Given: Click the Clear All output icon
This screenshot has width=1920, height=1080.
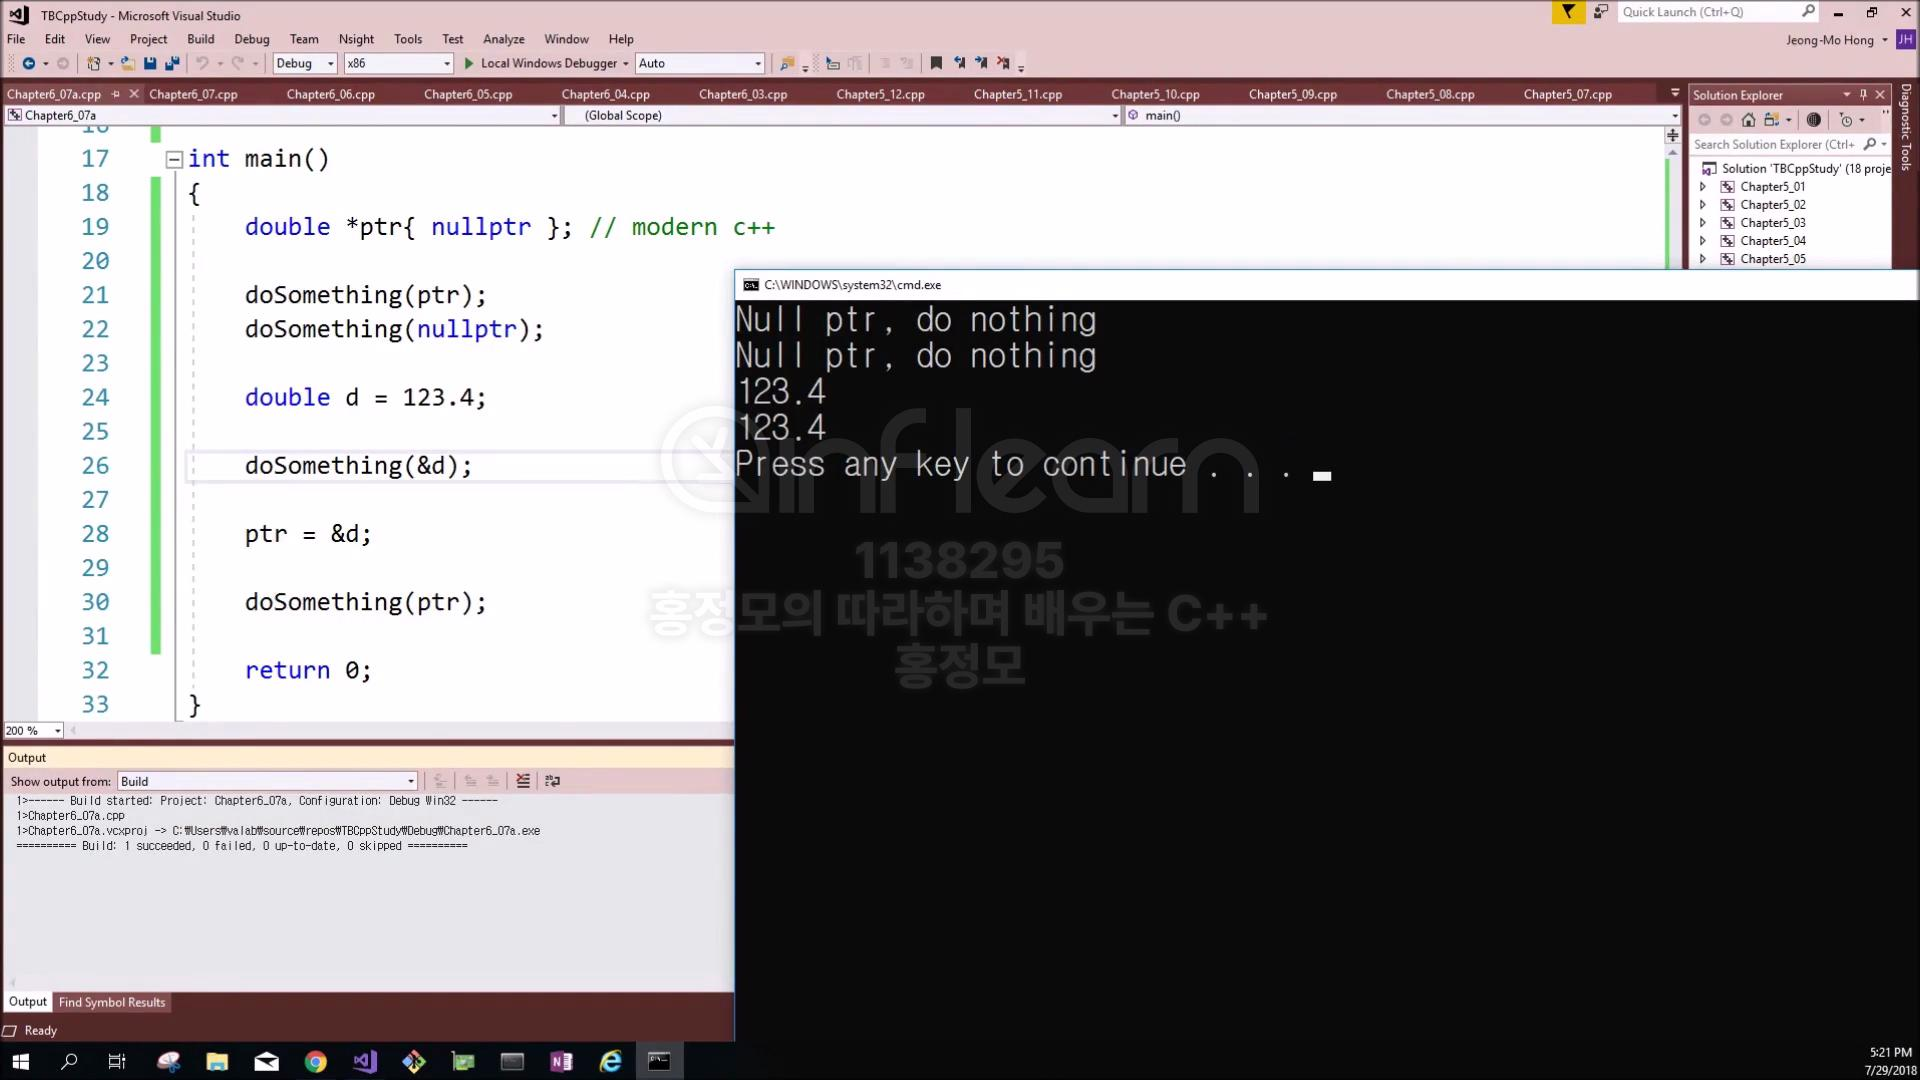Looking at the screenshot, I should pyautogui.click(x=523, y=781).
